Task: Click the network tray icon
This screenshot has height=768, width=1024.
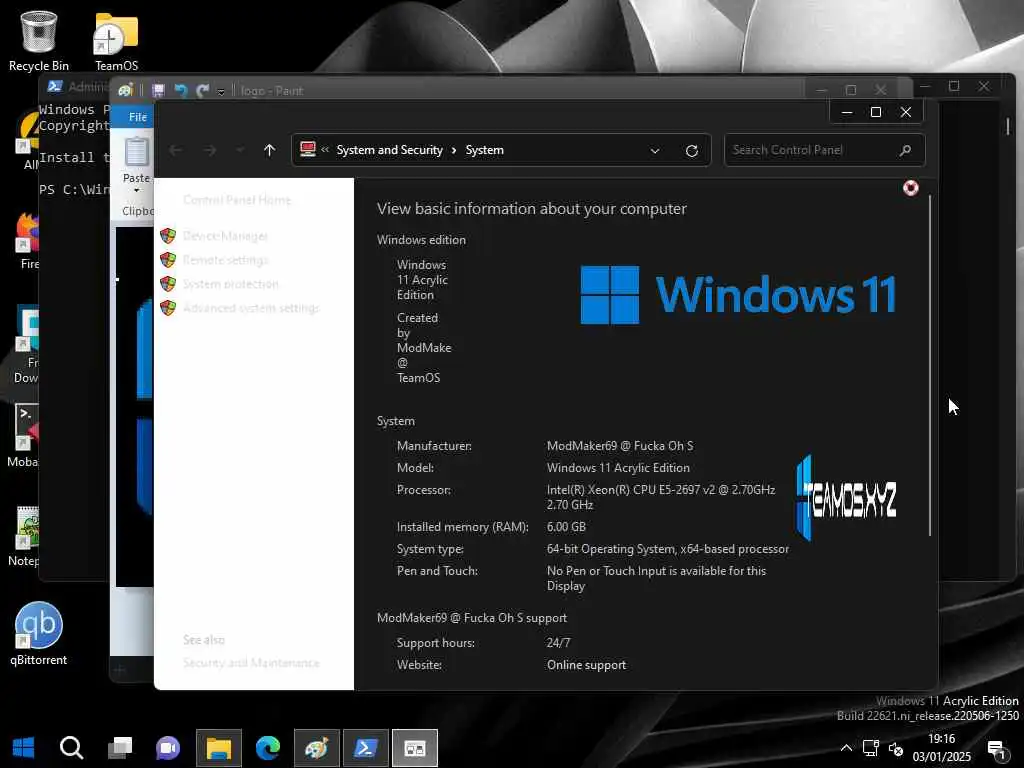Action: (x=871, y=748)
